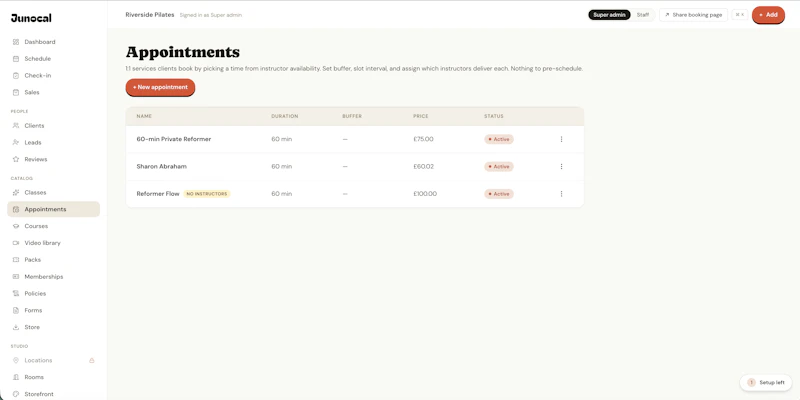The width and height of the screenshot is (800, 400).
Task: Open the 60-min Private Reformer appointment
Action: (x=173, y=139)
